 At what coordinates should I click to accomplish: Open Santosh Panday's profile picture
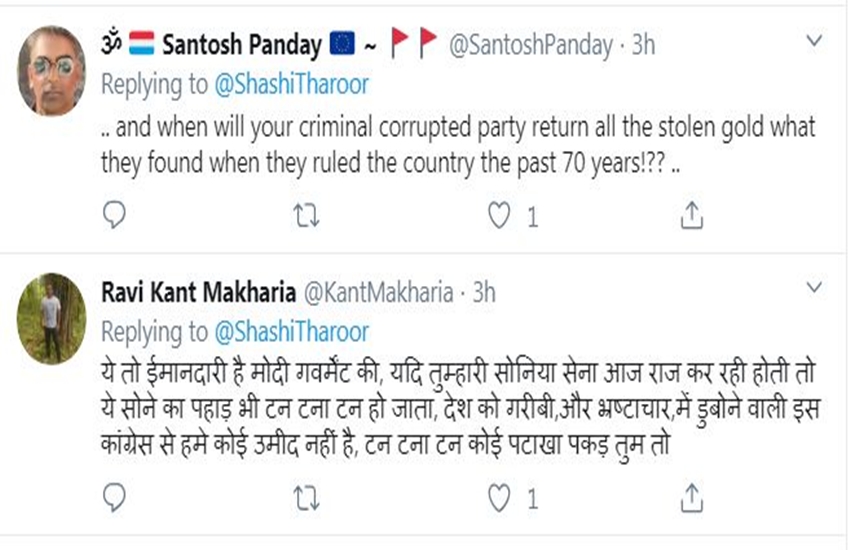tap(52, 70)
